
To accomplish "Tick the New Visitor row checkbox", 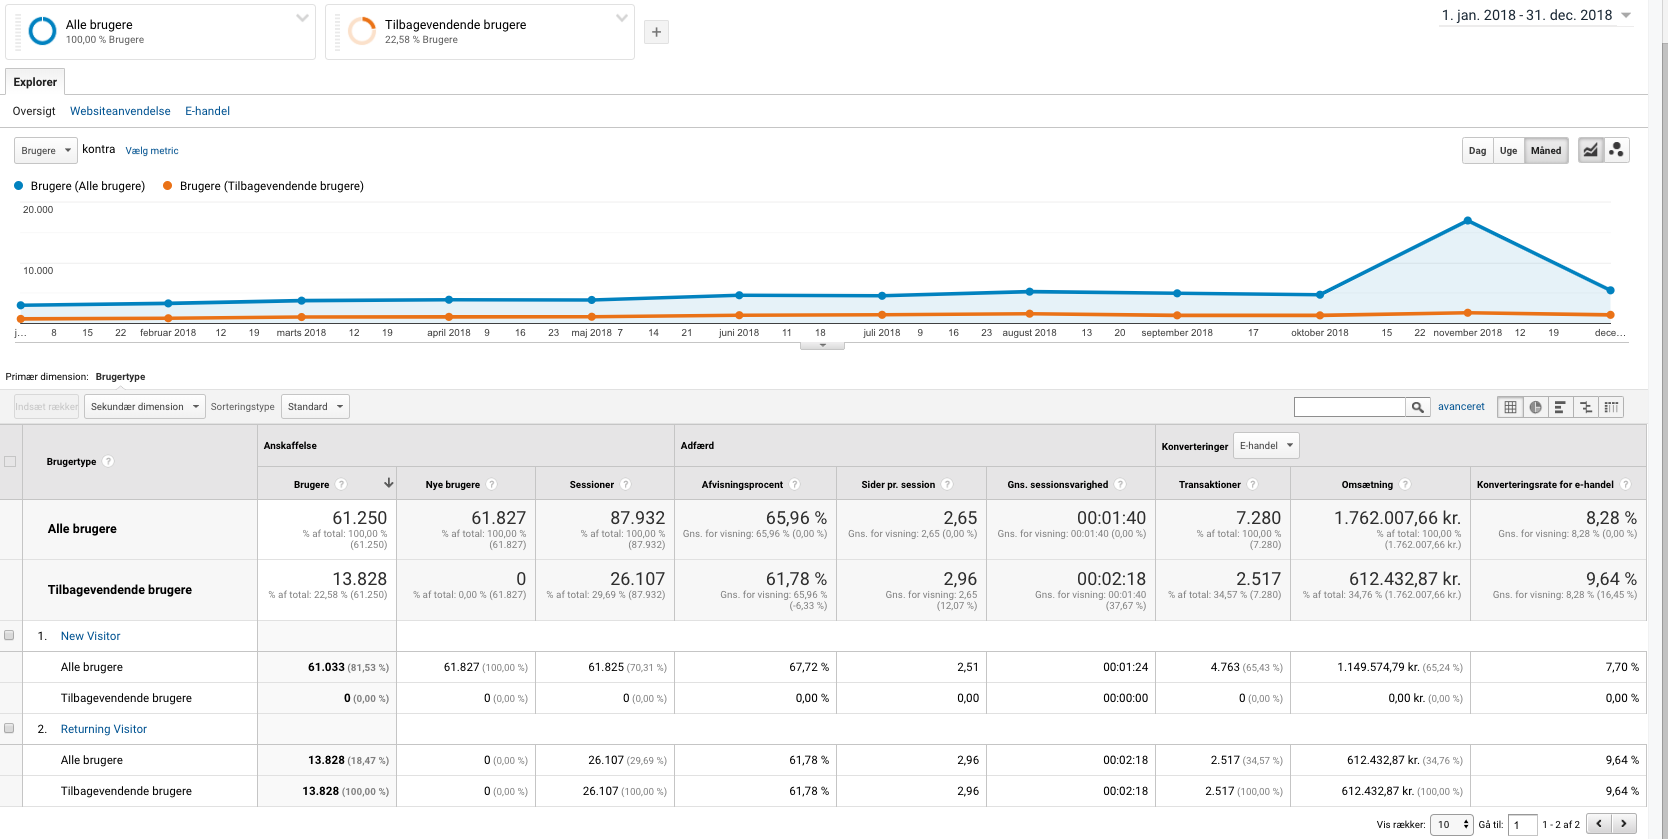I will coord(10,635).
